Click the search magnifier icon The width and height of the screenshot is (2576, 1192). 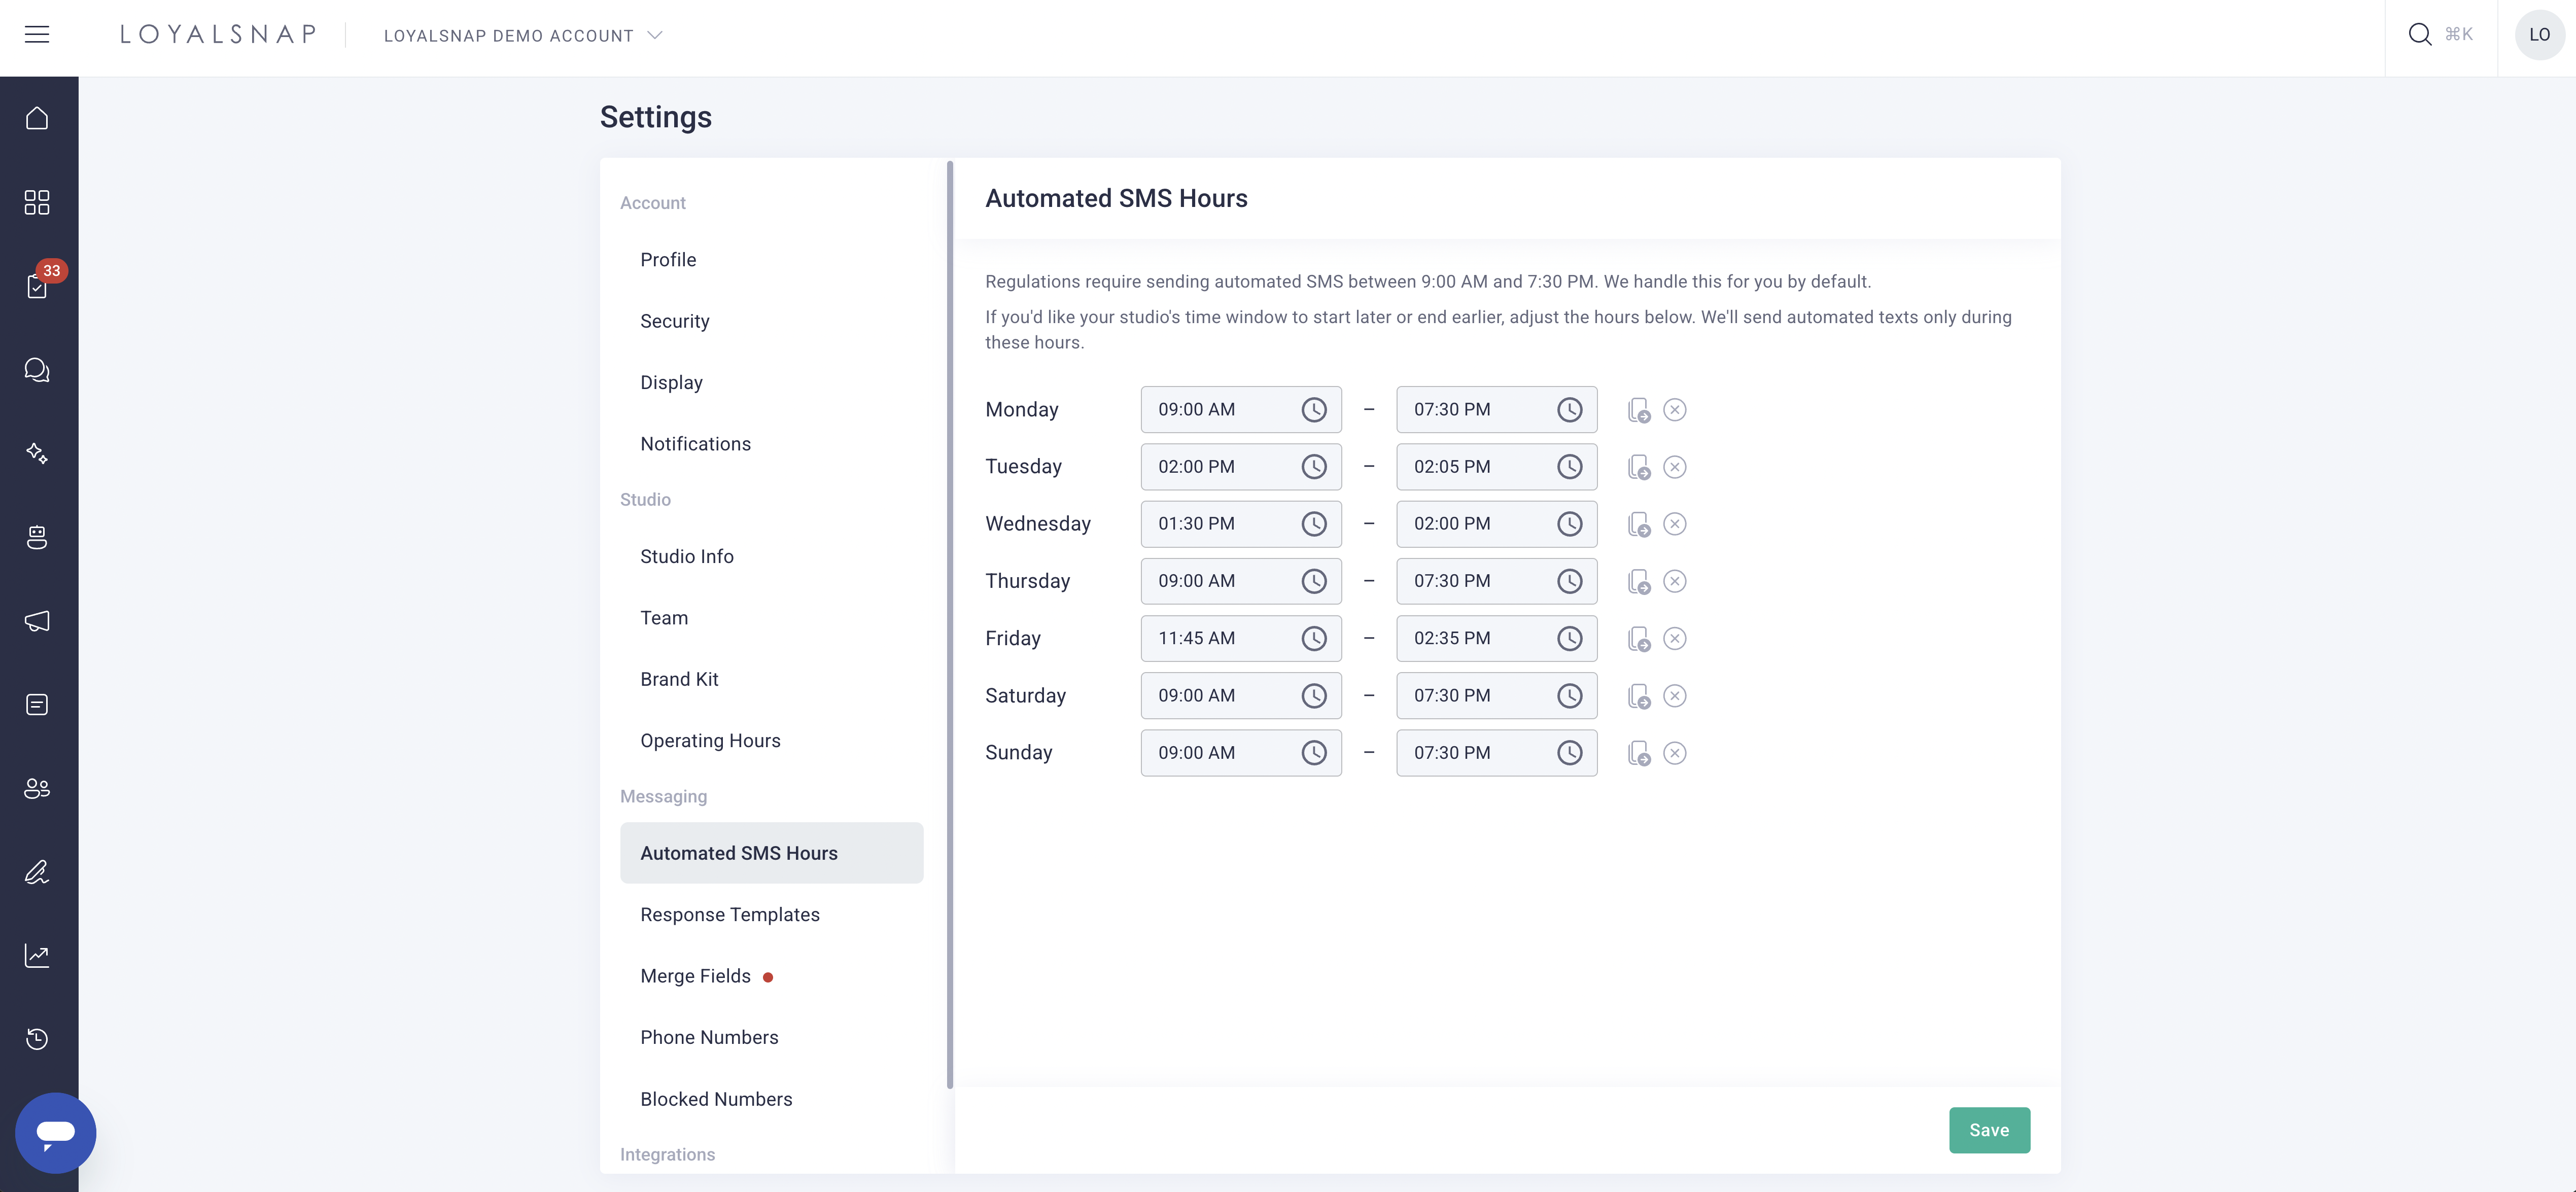pyautogui.click(x=2419, y=35)
